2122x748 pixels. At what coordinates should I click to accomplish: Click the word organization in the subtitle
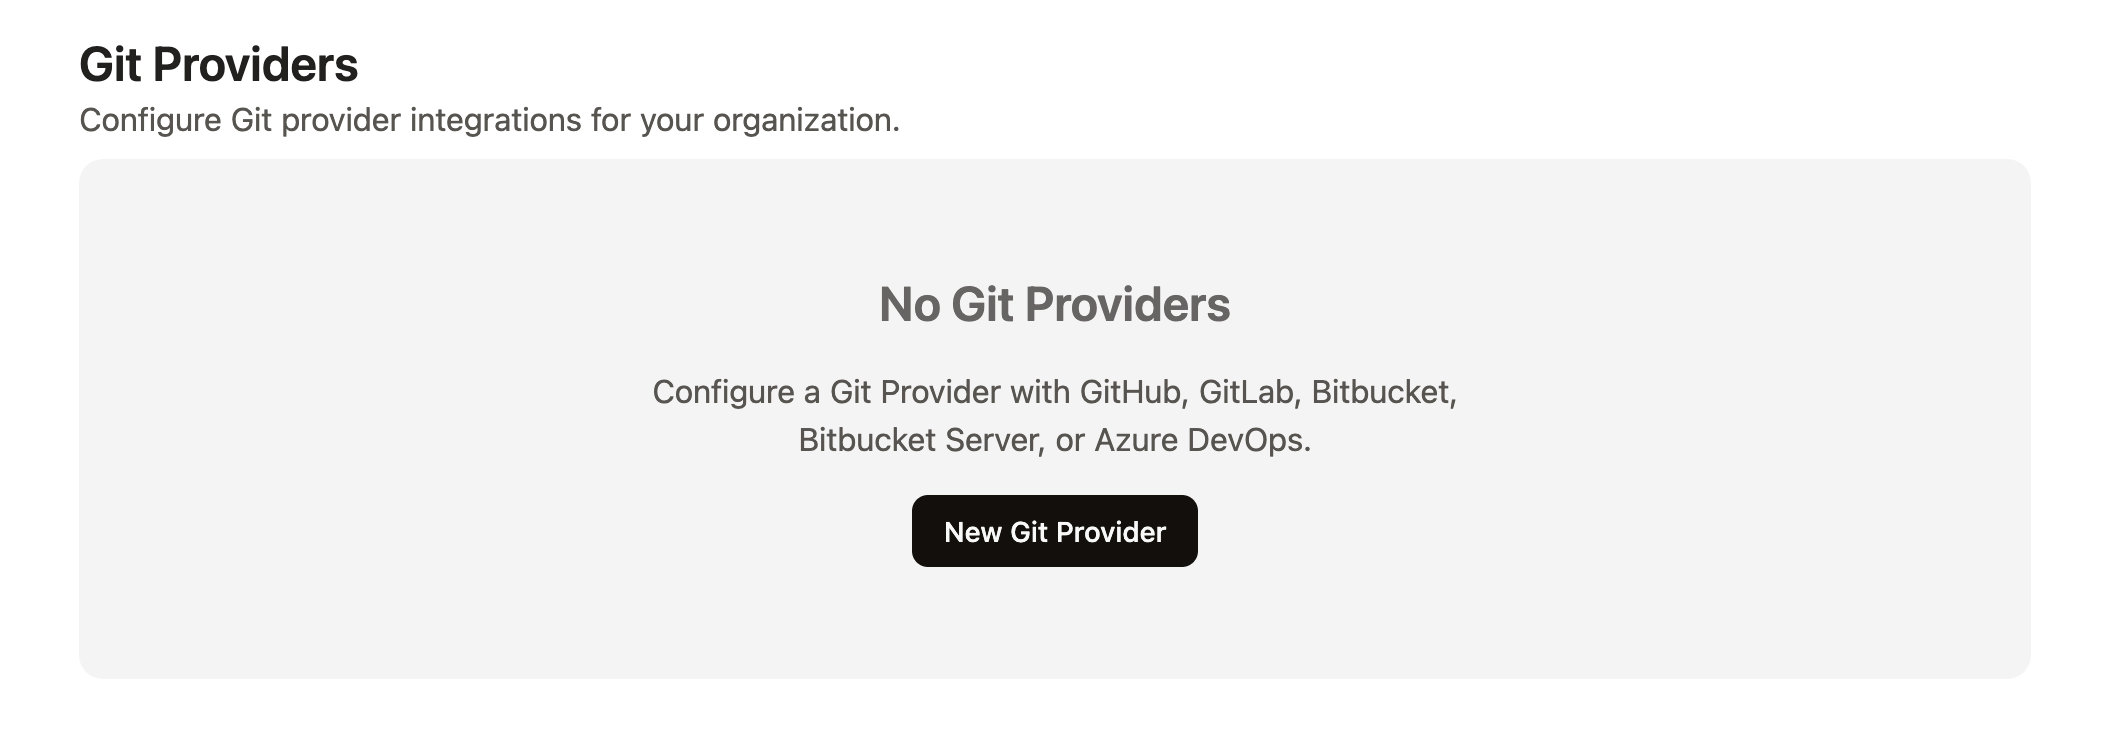(802, 121)
